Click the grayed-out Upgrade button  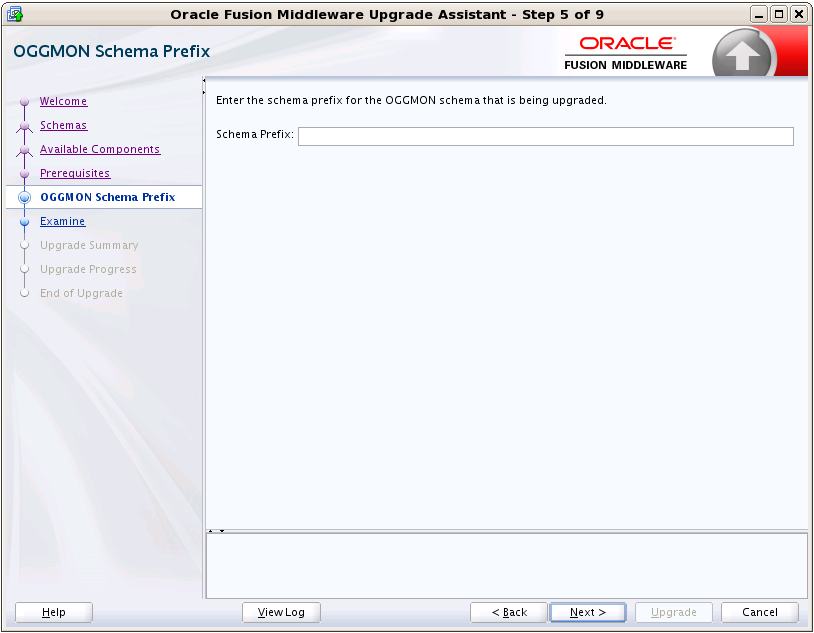pos(674,612)
